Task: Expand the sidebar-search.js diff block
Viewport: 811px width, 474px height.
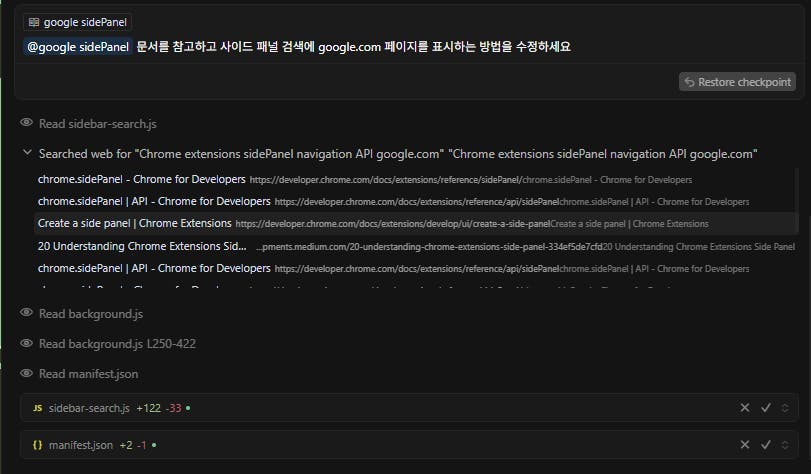Action: click(785, 408)
